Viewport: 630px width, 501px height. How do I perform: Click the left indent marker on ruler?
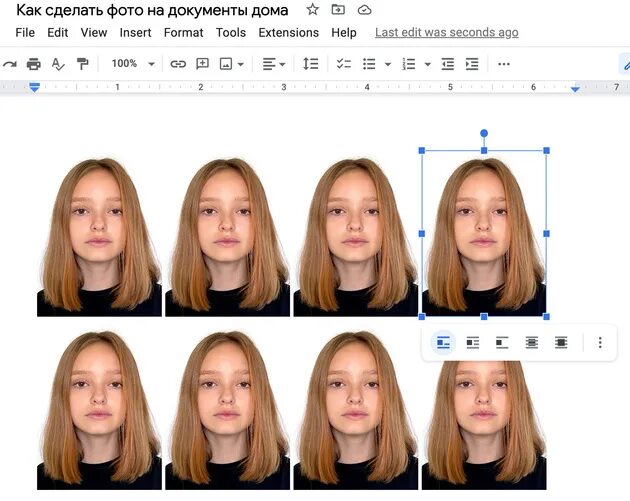35,87
